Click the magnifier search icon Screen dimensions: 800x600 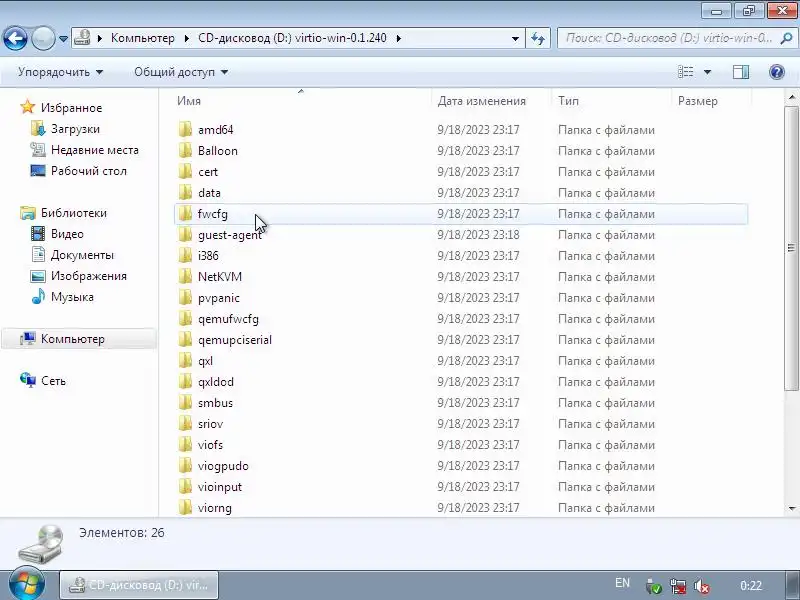pyautogui.click(x=786, y=38)
